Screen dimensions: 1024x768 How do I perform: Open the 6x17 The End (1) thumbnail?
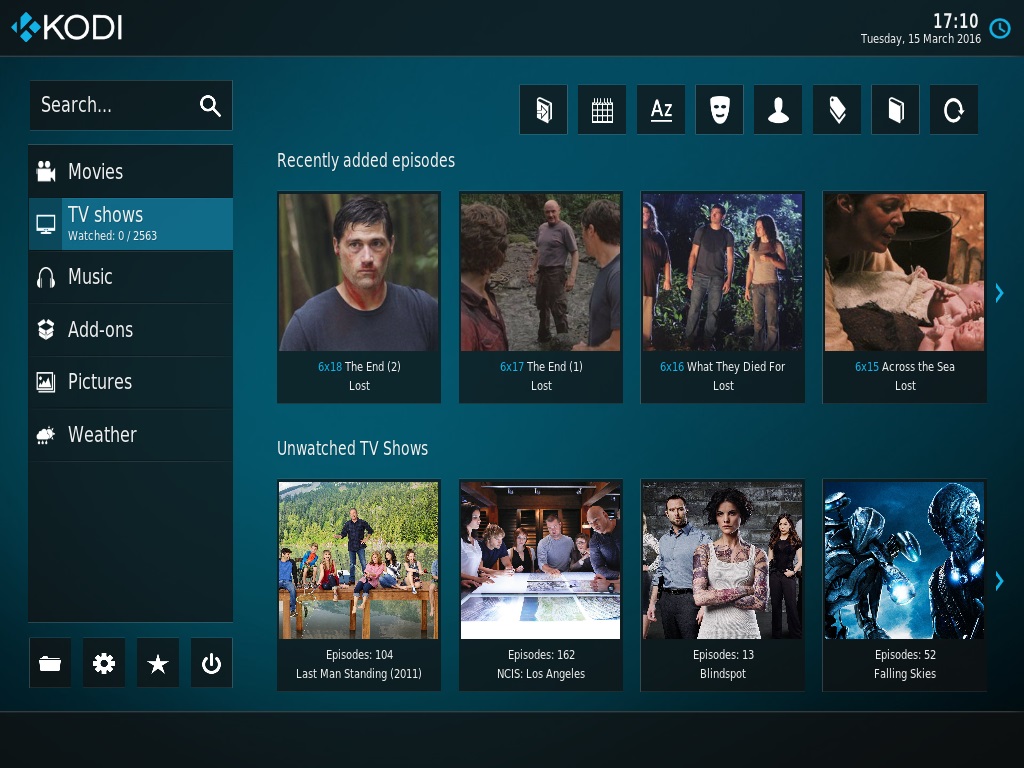[541, 272]
